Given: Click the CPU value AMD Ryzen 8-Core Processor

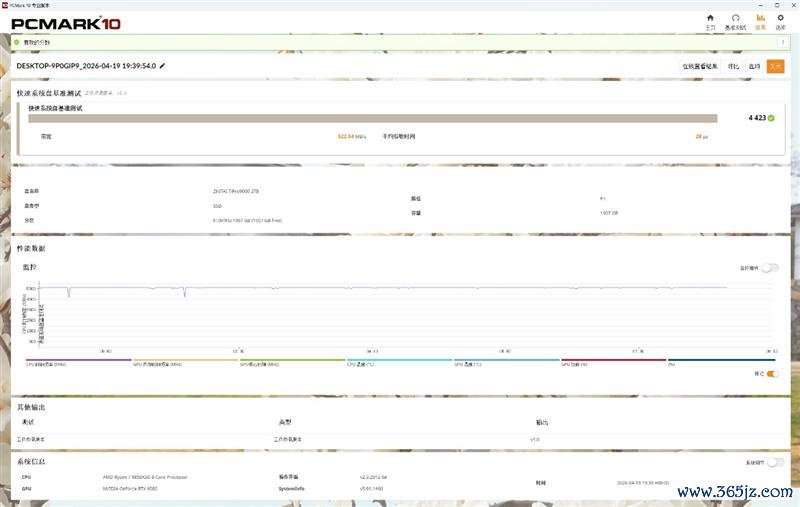Looking at the screenshot, I should coord(145,477).
